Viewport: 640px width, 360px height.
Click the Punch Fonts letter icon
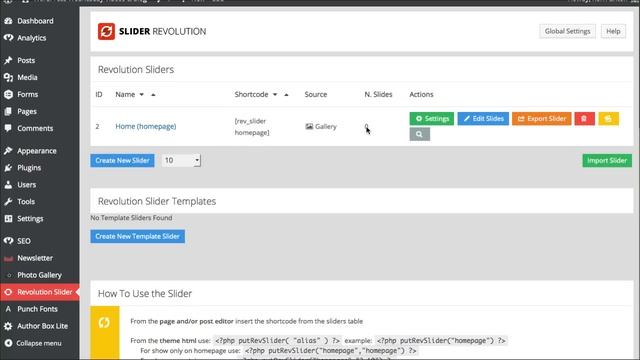tap(8, 309)
